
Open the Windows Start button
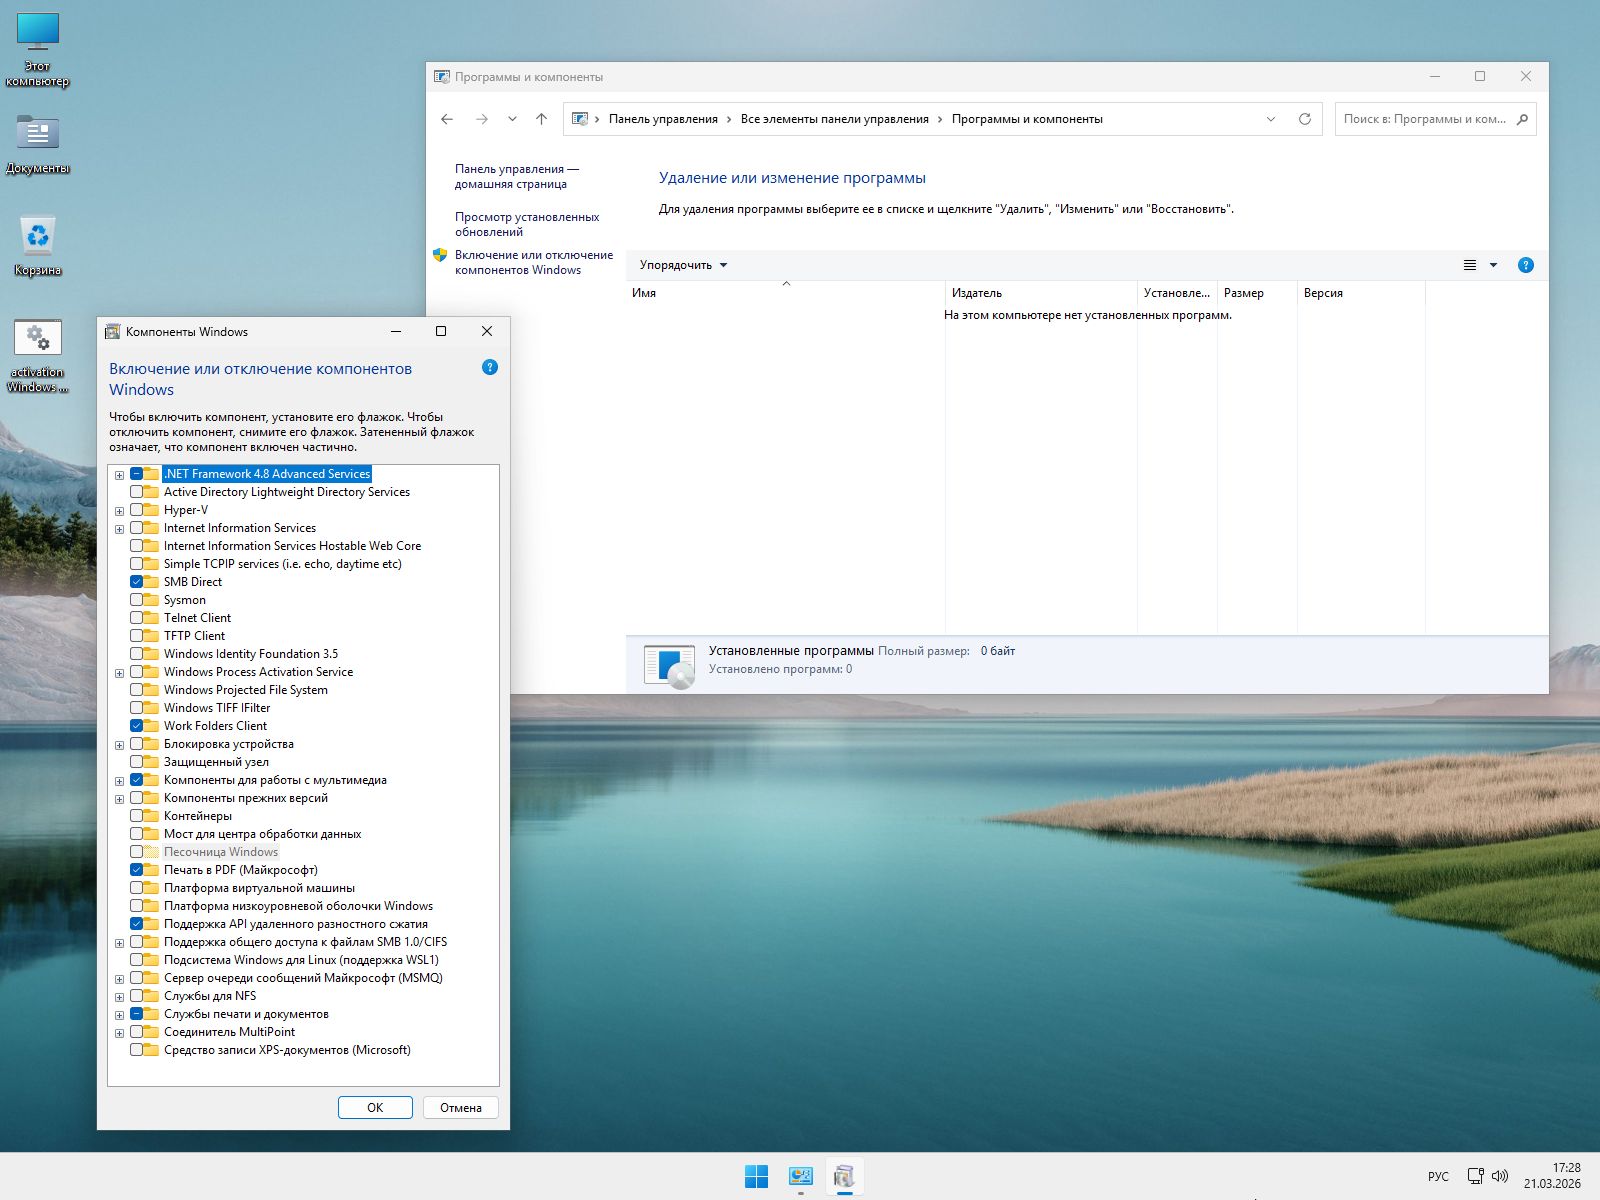pos(756,1176)
